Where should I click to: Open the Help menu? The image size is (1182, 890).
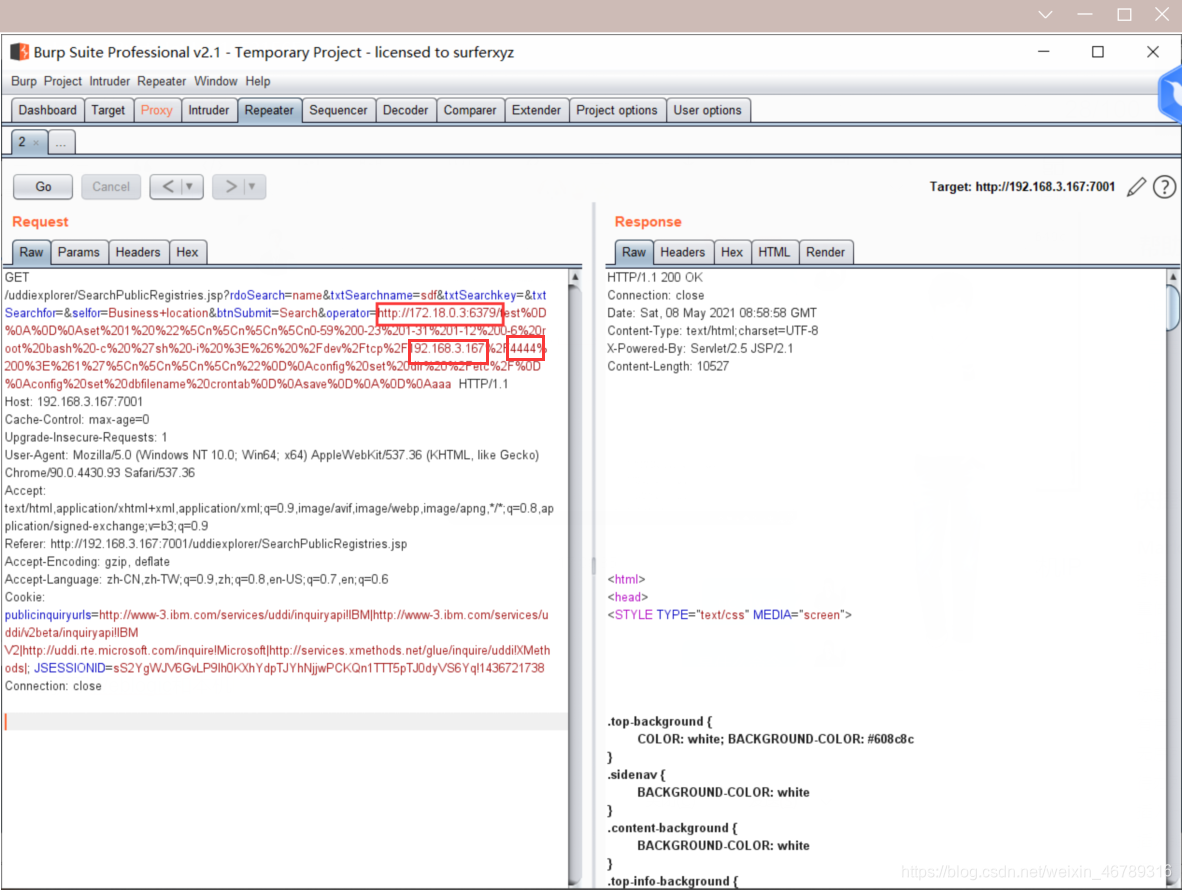pos(258,81)
